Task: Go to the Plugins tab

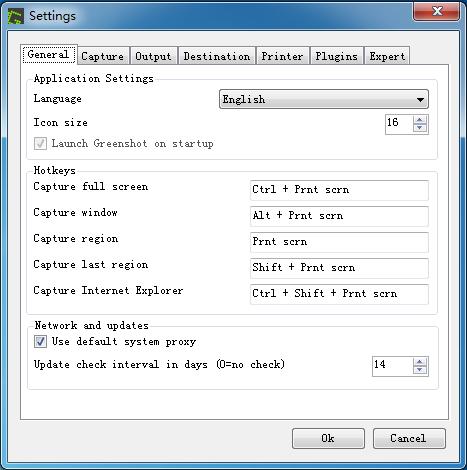Action: pyautogui.click(x=337, y=56)
